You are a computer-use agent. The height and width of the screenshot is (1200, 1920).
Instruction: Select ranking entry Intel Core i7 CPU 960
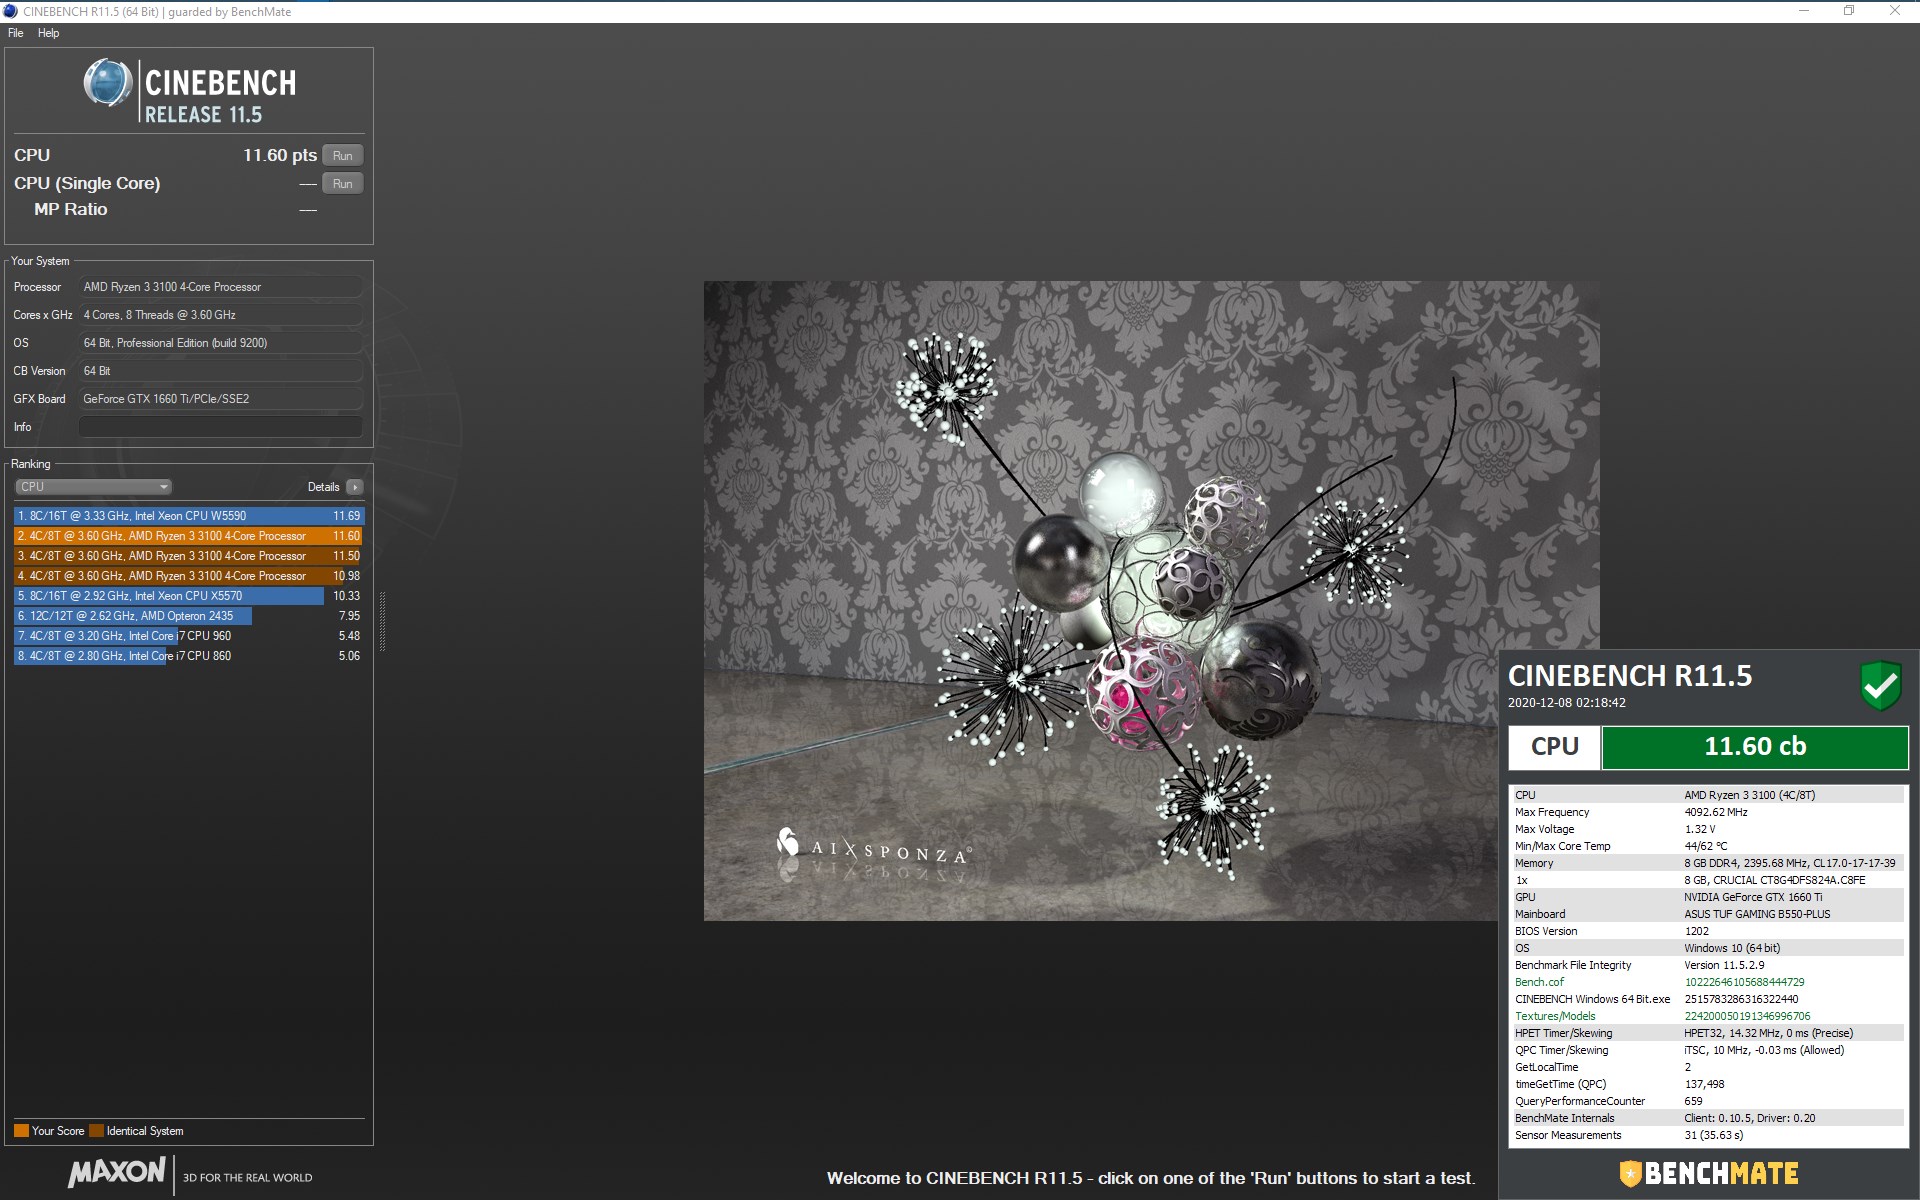coord(189,636)
